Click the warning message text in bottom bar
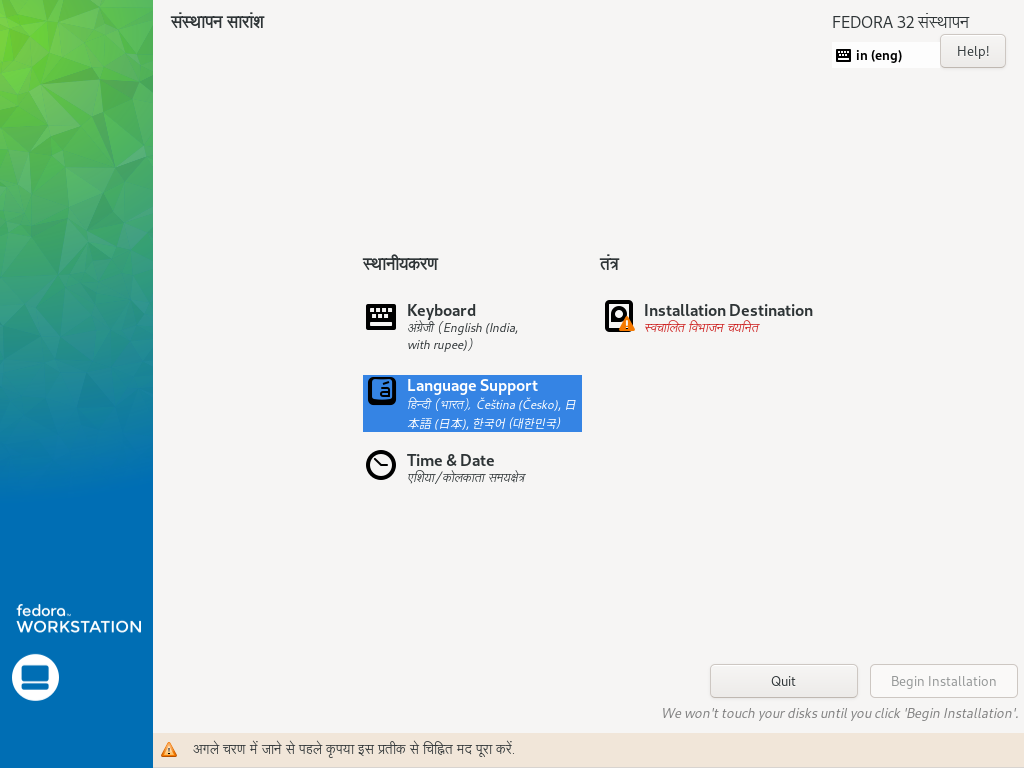 pos(354,749)
